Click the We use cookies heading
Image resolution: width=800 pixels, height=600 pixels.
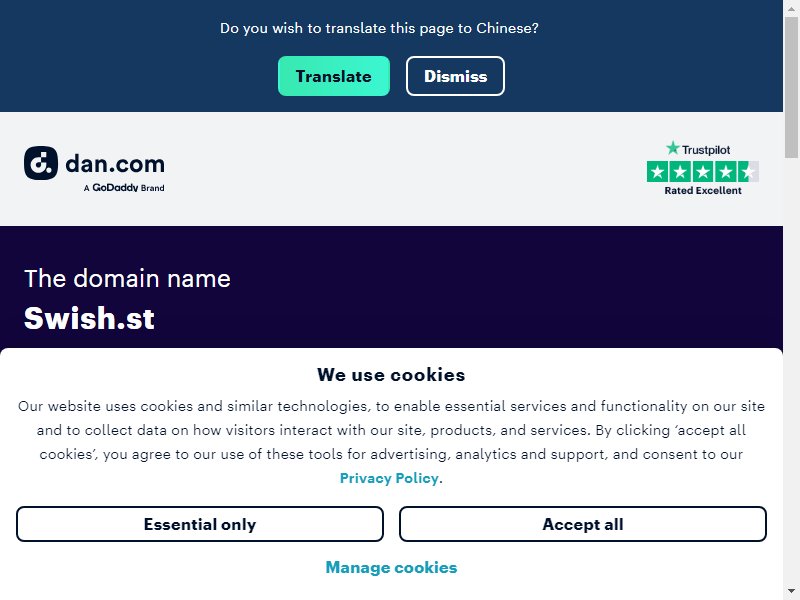(391, 374)
